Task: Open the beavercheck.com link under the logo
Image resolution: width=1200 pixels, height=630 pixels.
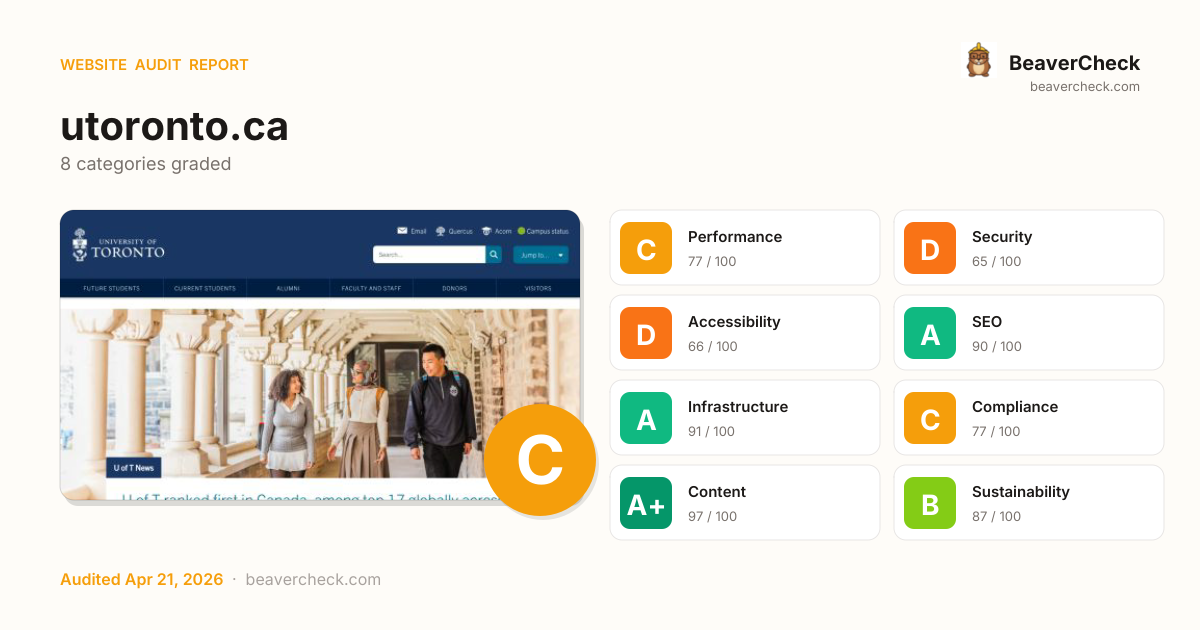Action: pyautogui.click(x=1085, y=87)
